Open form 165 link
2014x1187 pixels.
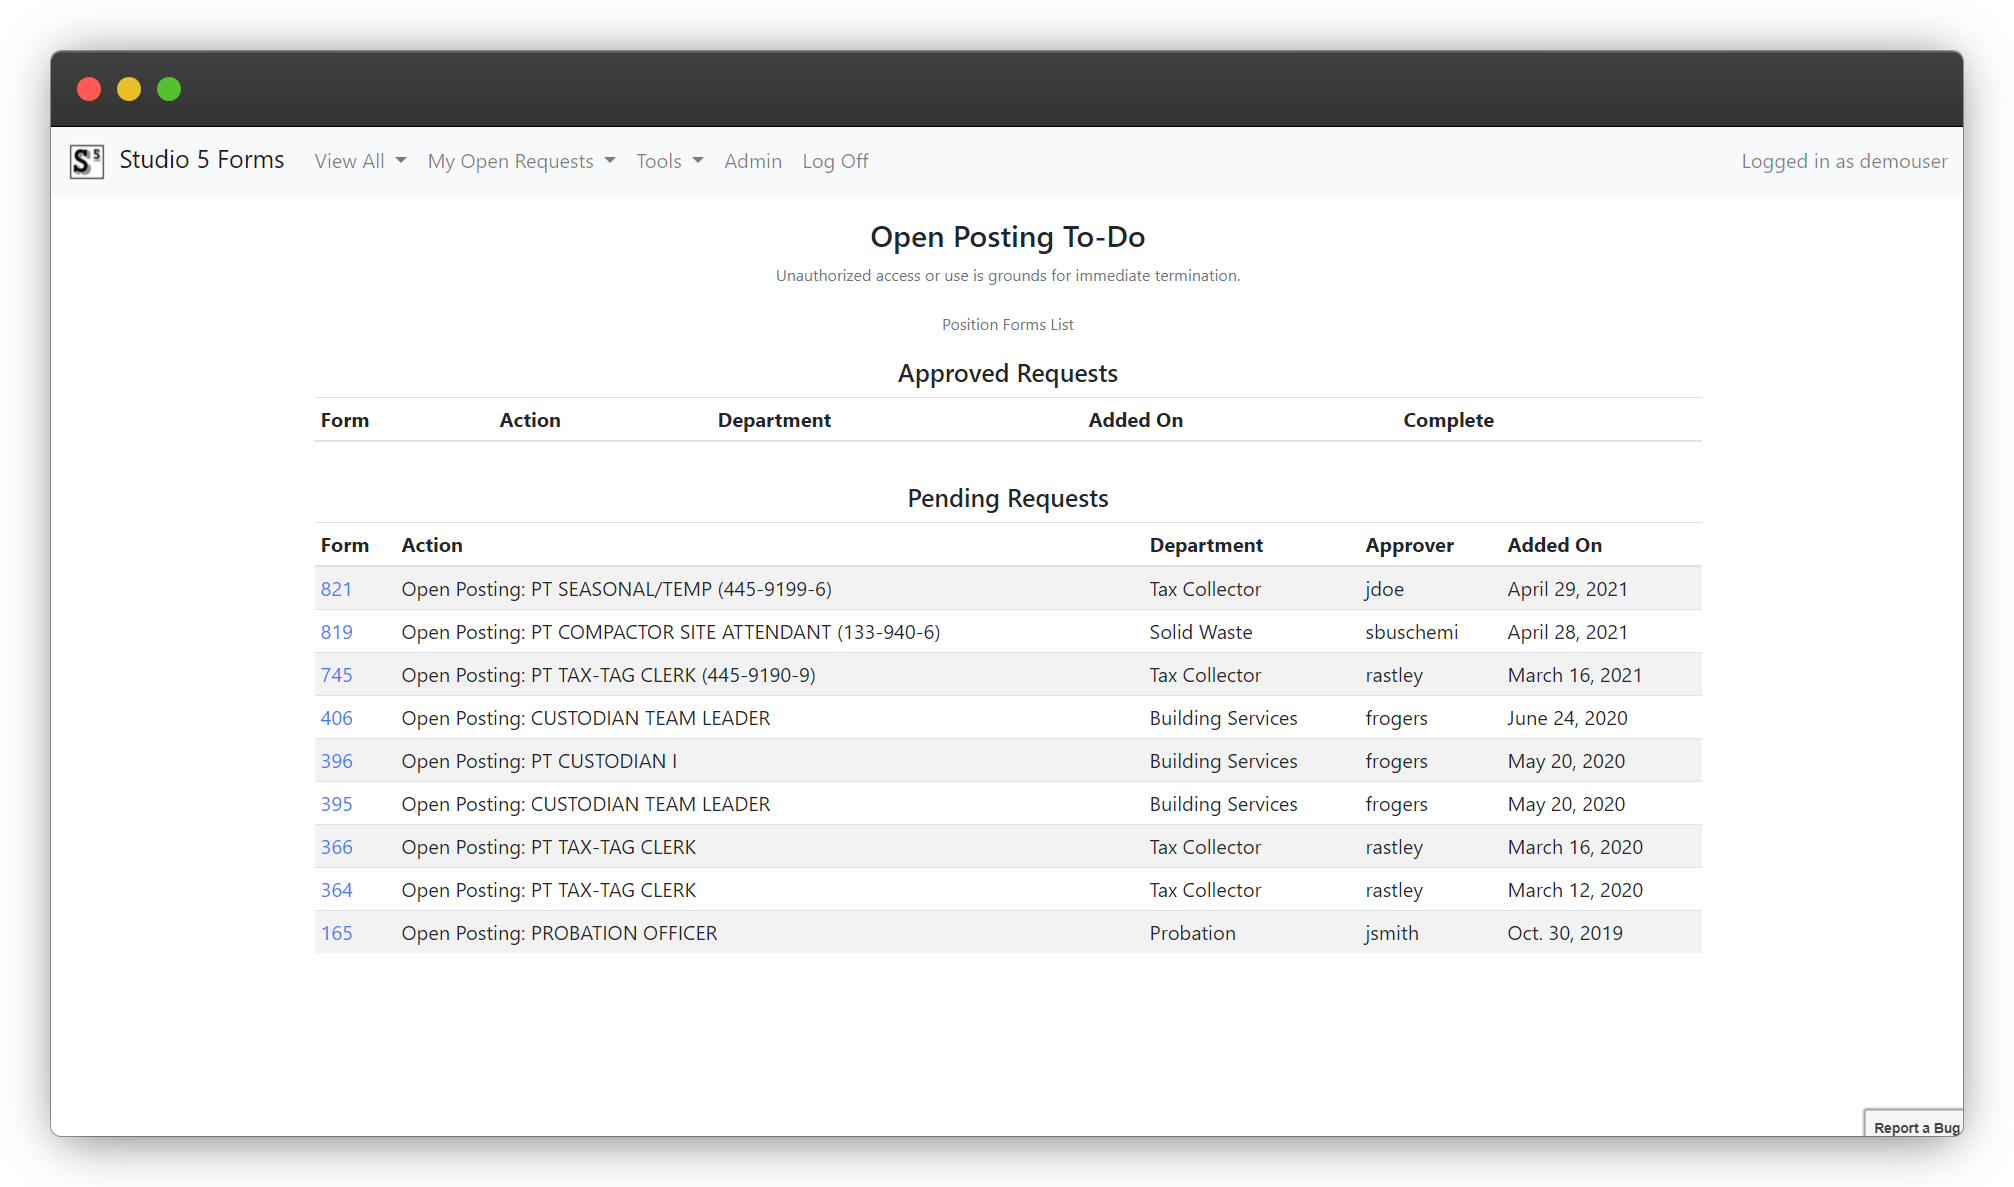336,933
